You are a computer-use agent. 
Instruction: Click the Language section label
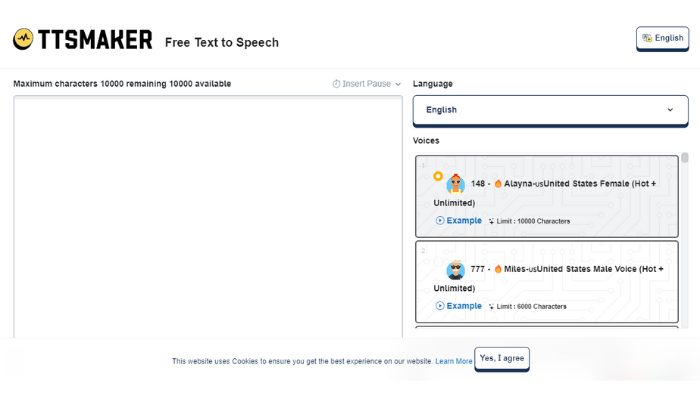click(x=433, y=84)
